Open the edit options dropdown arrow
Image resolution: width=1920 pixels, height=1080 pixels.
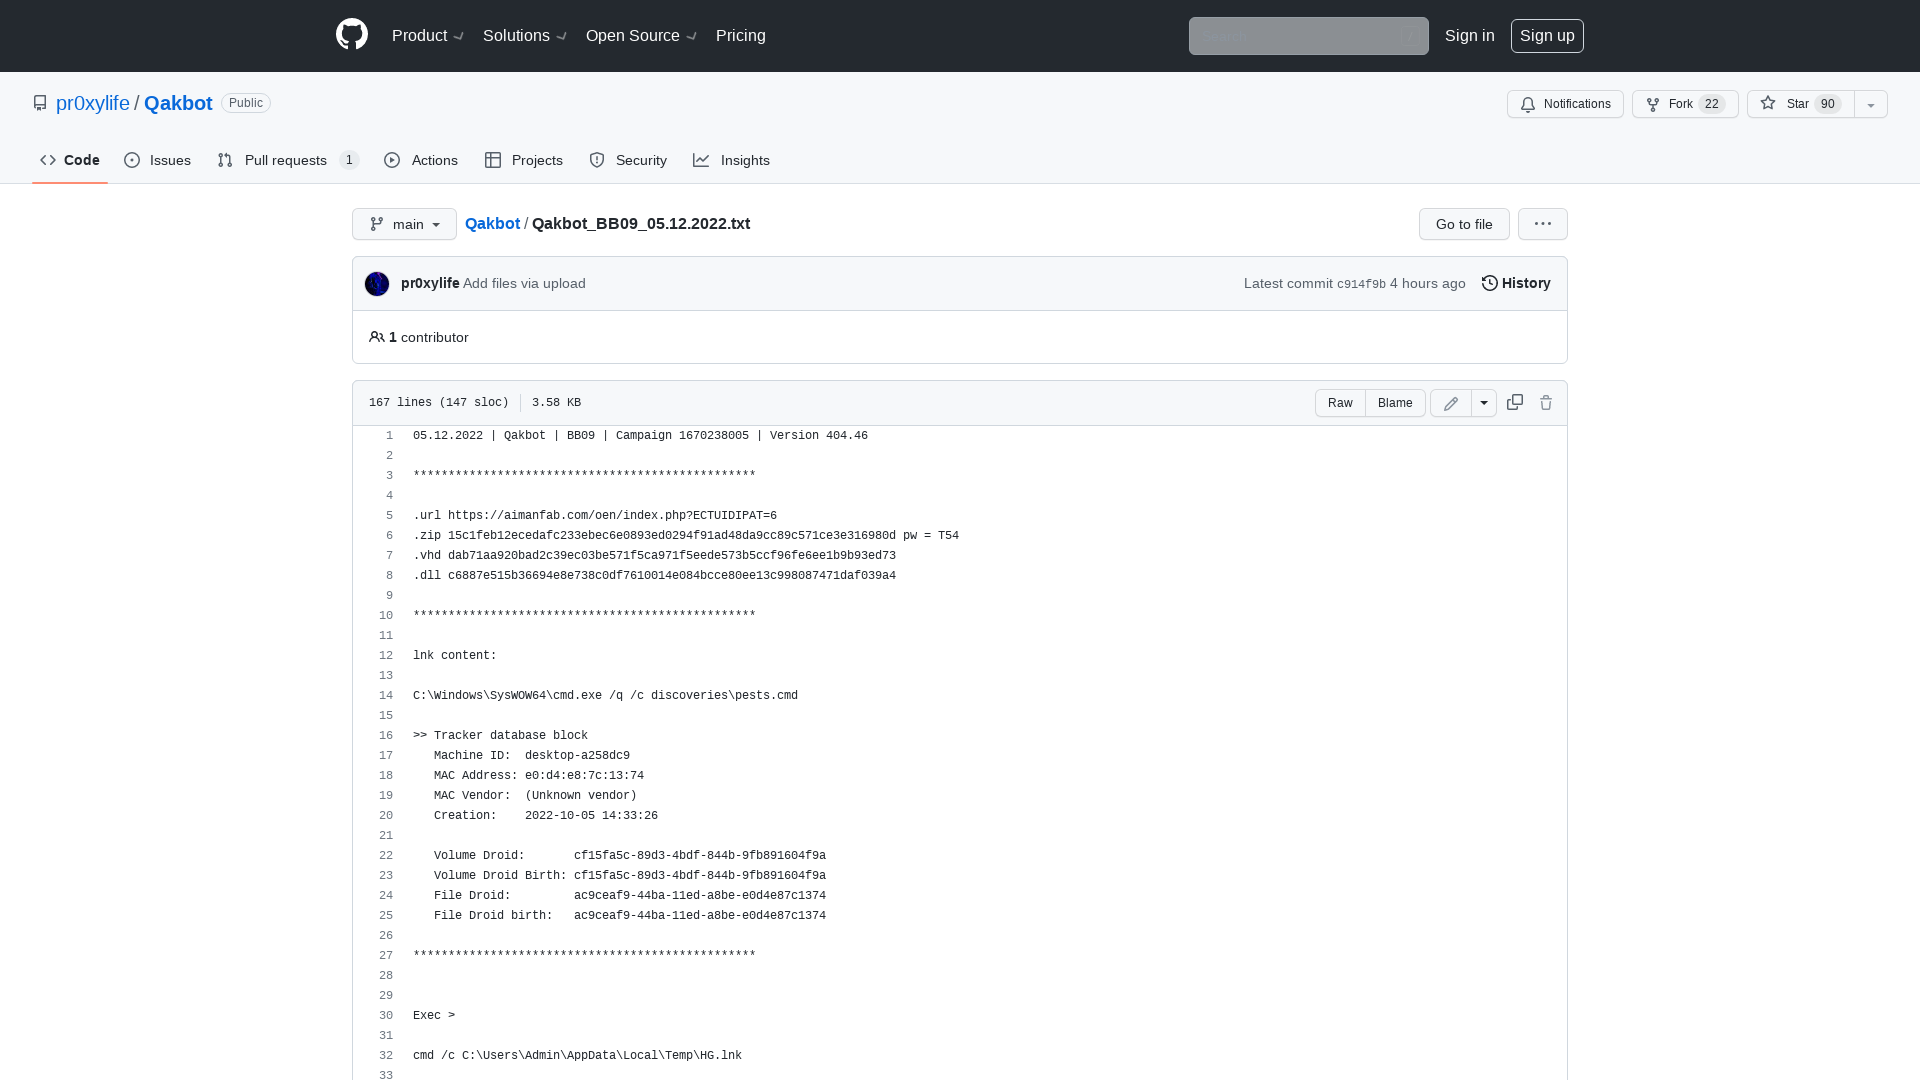[1484, 402]
